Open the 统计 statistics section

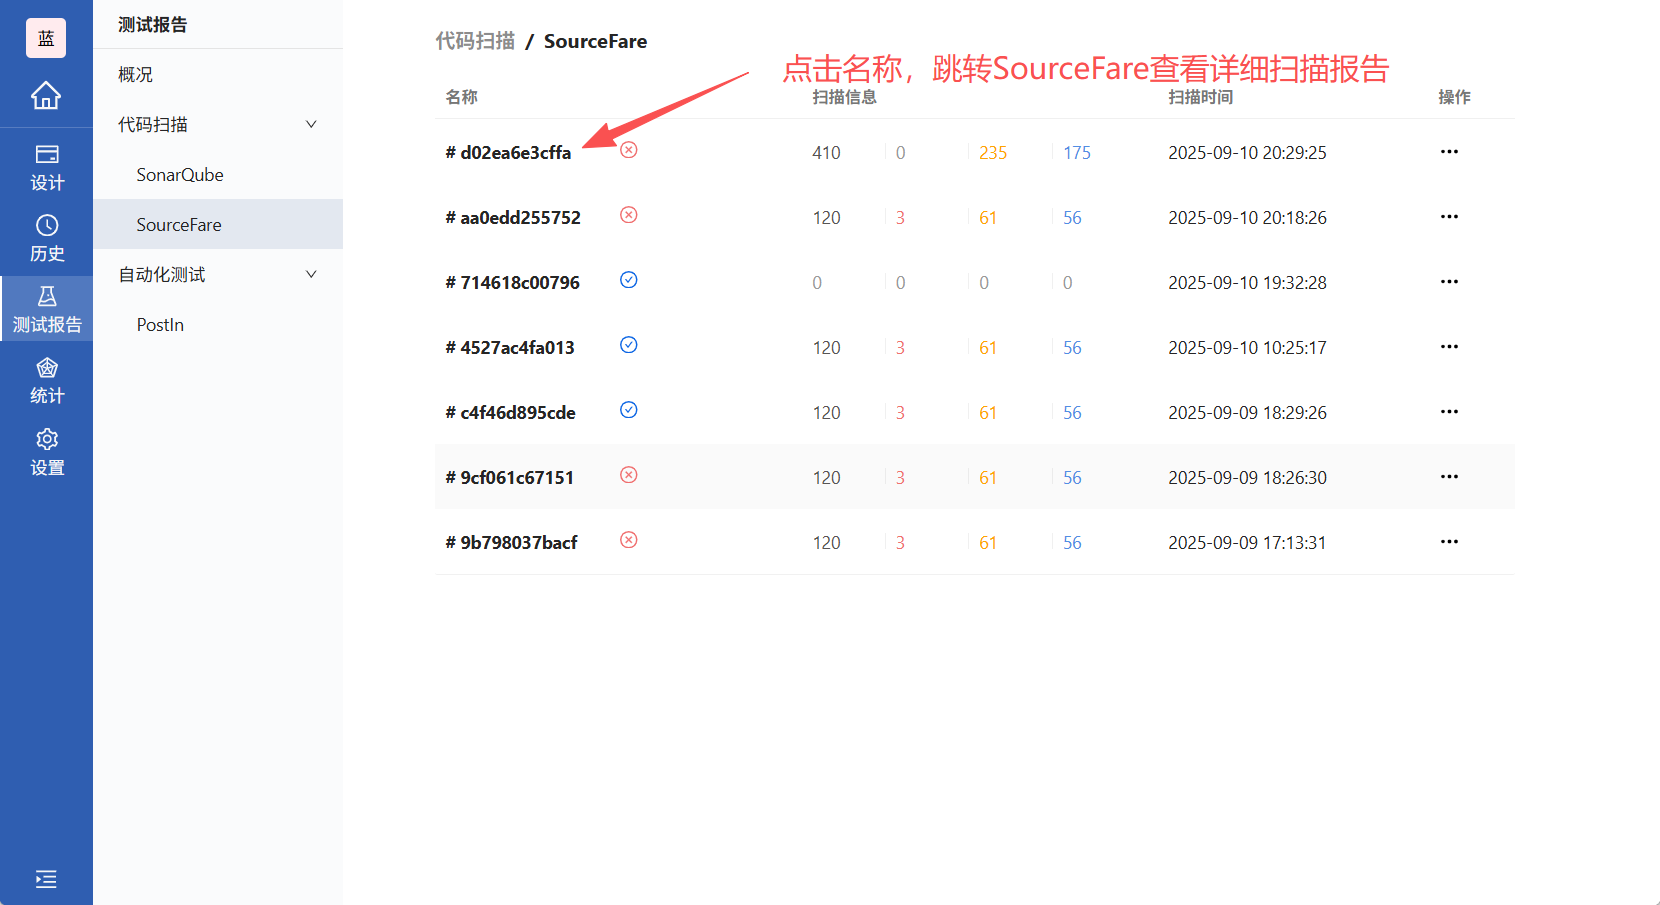coord(46,381)
